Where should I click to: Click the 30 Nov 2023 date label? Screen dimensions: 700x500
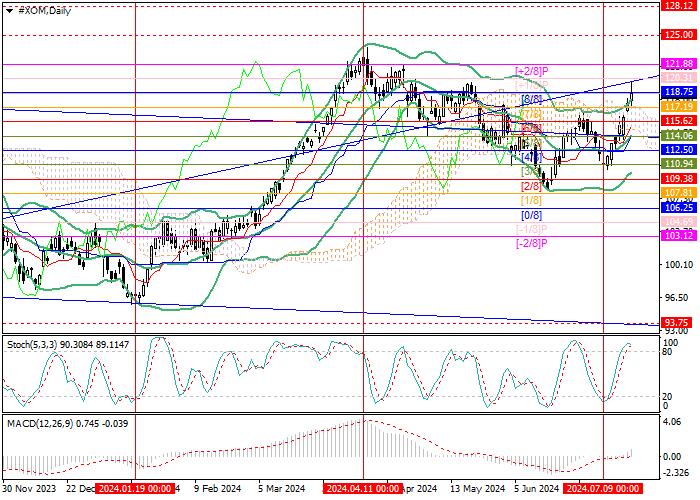click(x=29, y=489)
